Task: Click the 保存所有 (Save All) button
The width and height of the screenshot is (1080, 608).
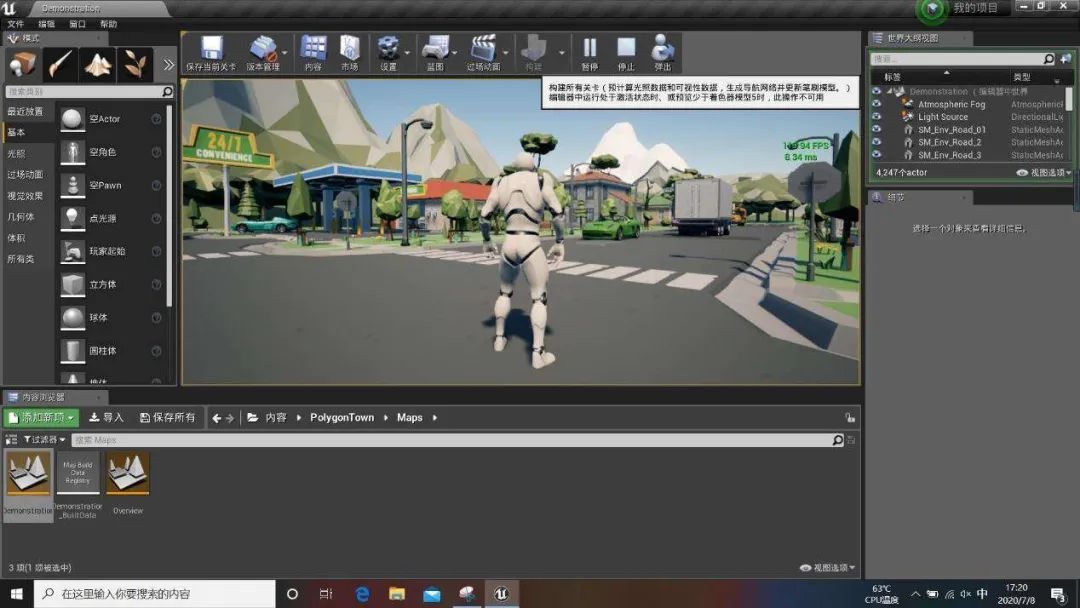Action: click(x=168, y=417)
